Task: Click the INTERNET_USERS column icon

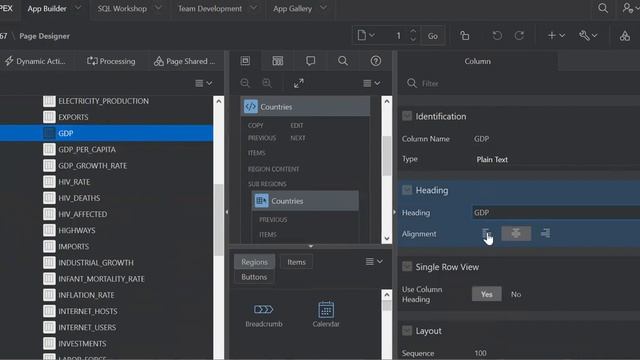Action: (x=49, y=327)
